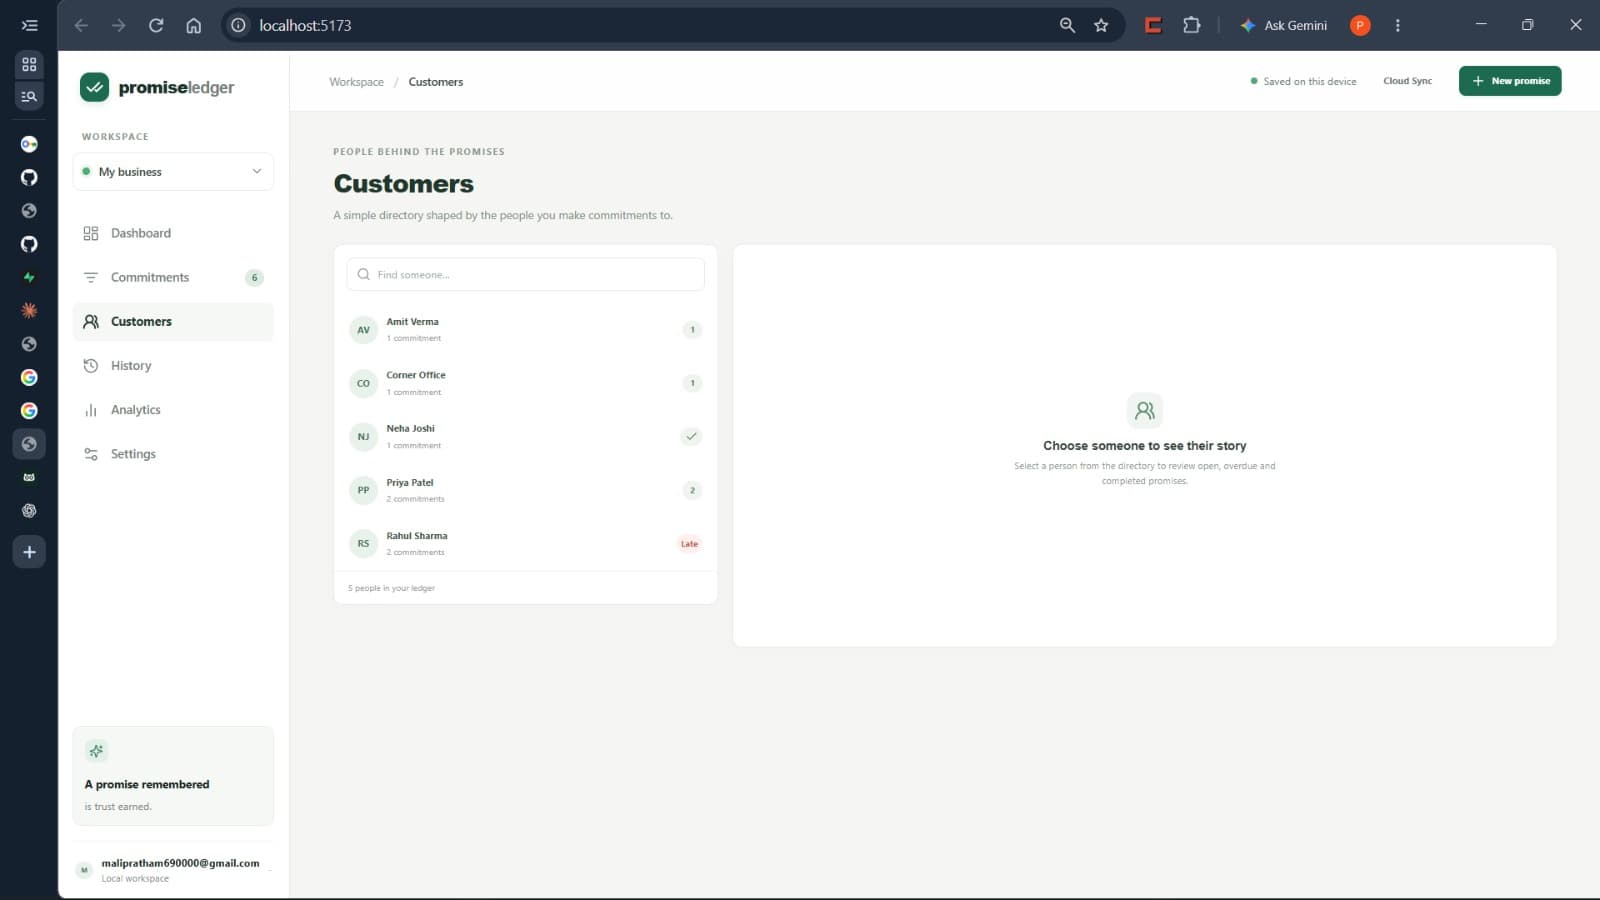Click the RS avatar icon
Viewport: 1600px width, 900px height.
363,544
